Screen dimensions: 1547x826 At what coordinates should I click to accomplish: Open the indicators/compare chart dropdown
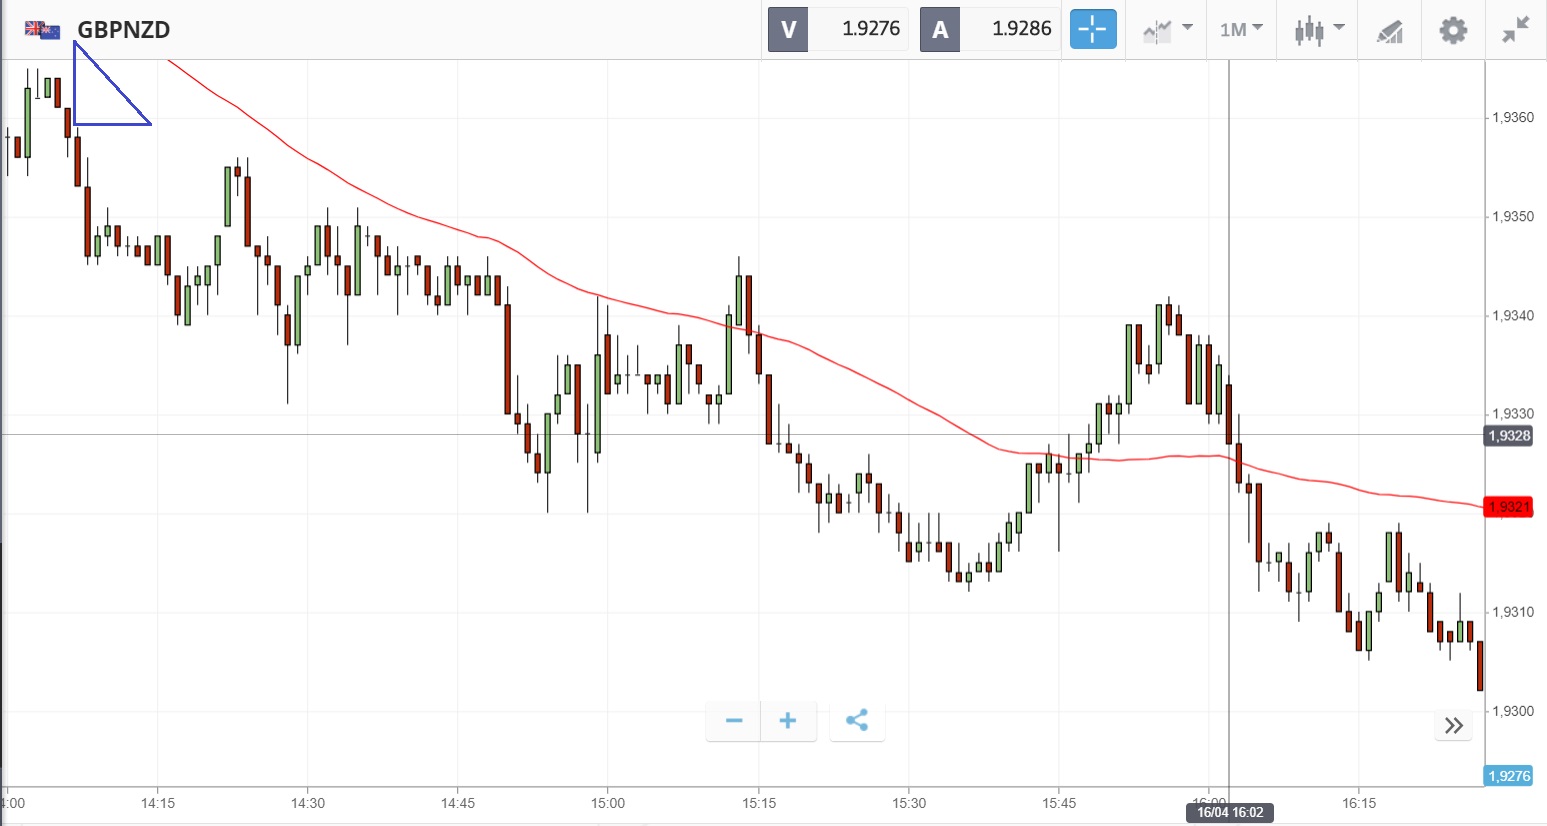click(x=1167, y=30)
